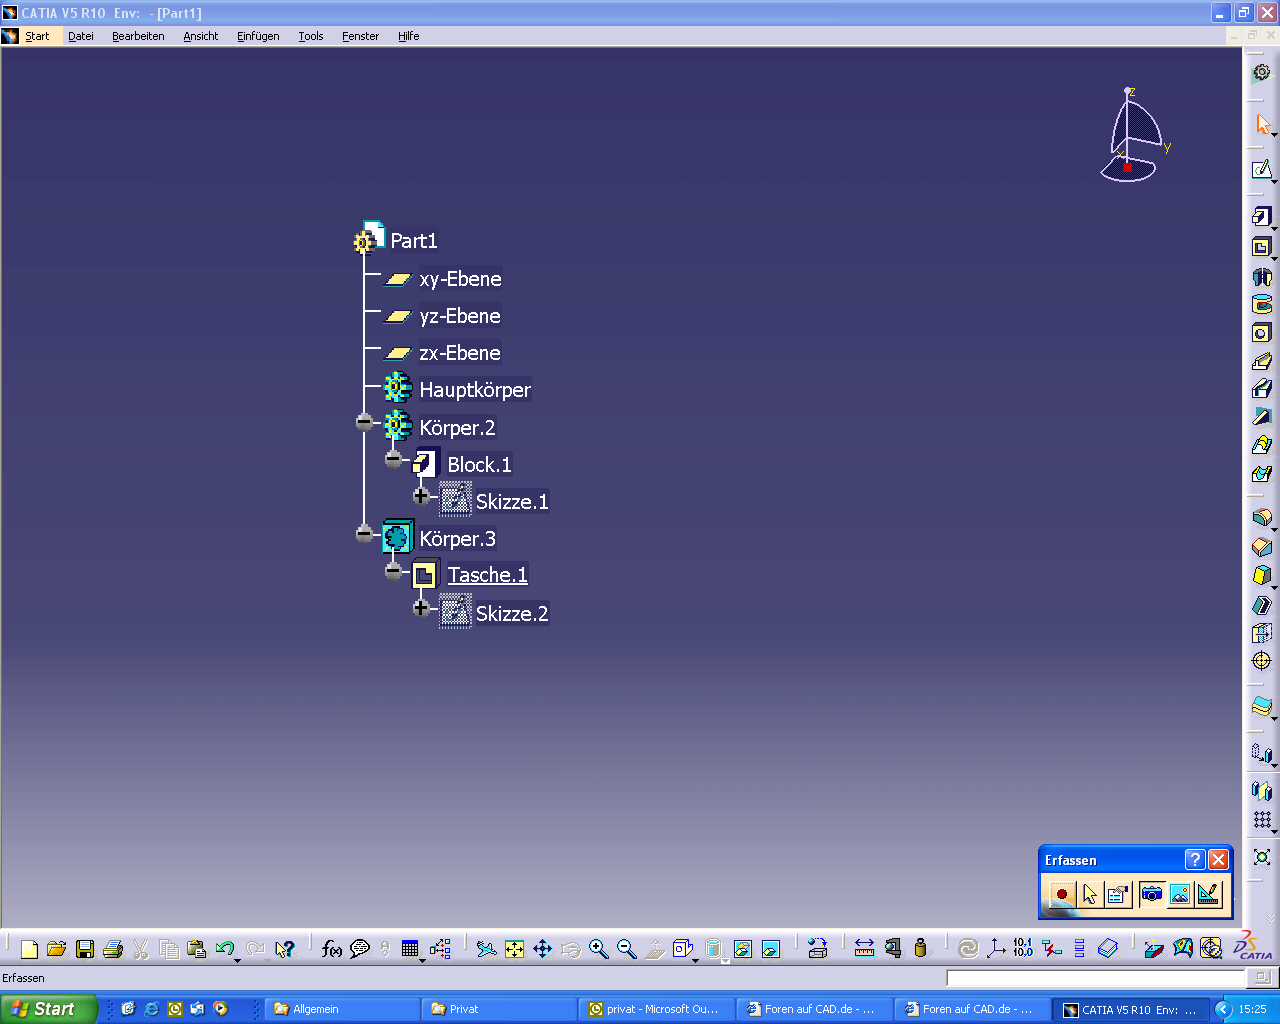Open the Datei menu
1280x1024 pixels.
pyautogui.click(x=81, y=36)
